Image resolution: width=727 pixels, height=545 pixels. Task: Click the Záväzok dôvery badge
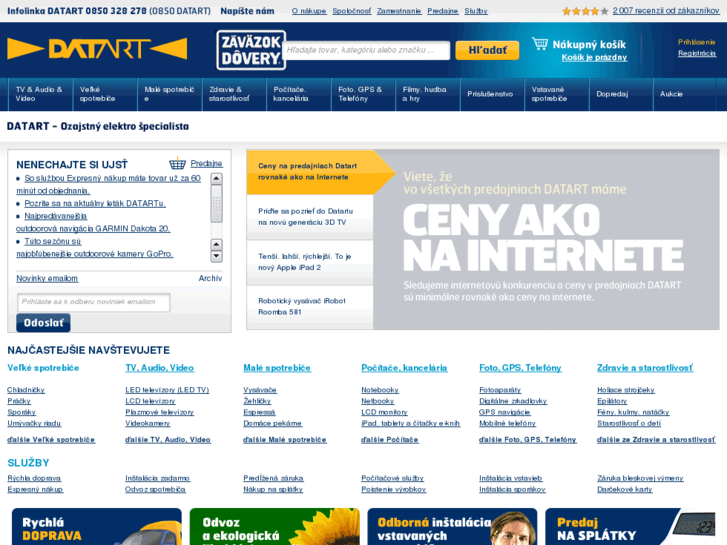(251, 50)
